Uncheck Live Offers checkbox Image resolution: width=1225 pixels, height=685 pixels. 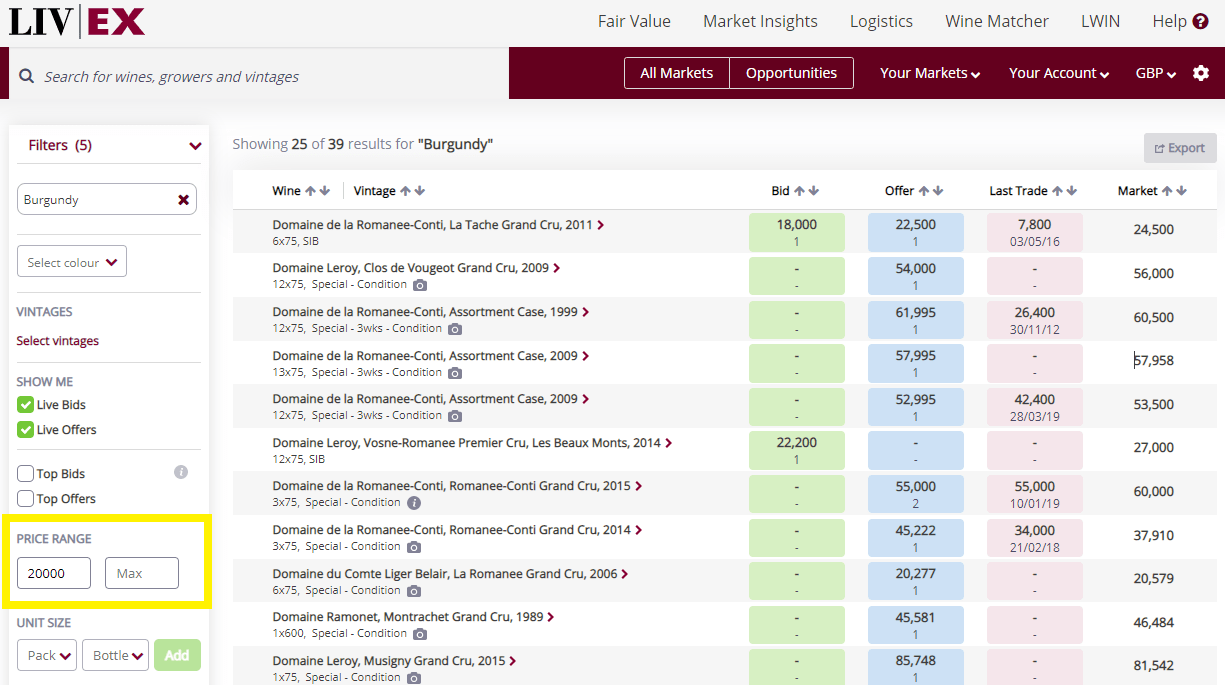(26, 430)
